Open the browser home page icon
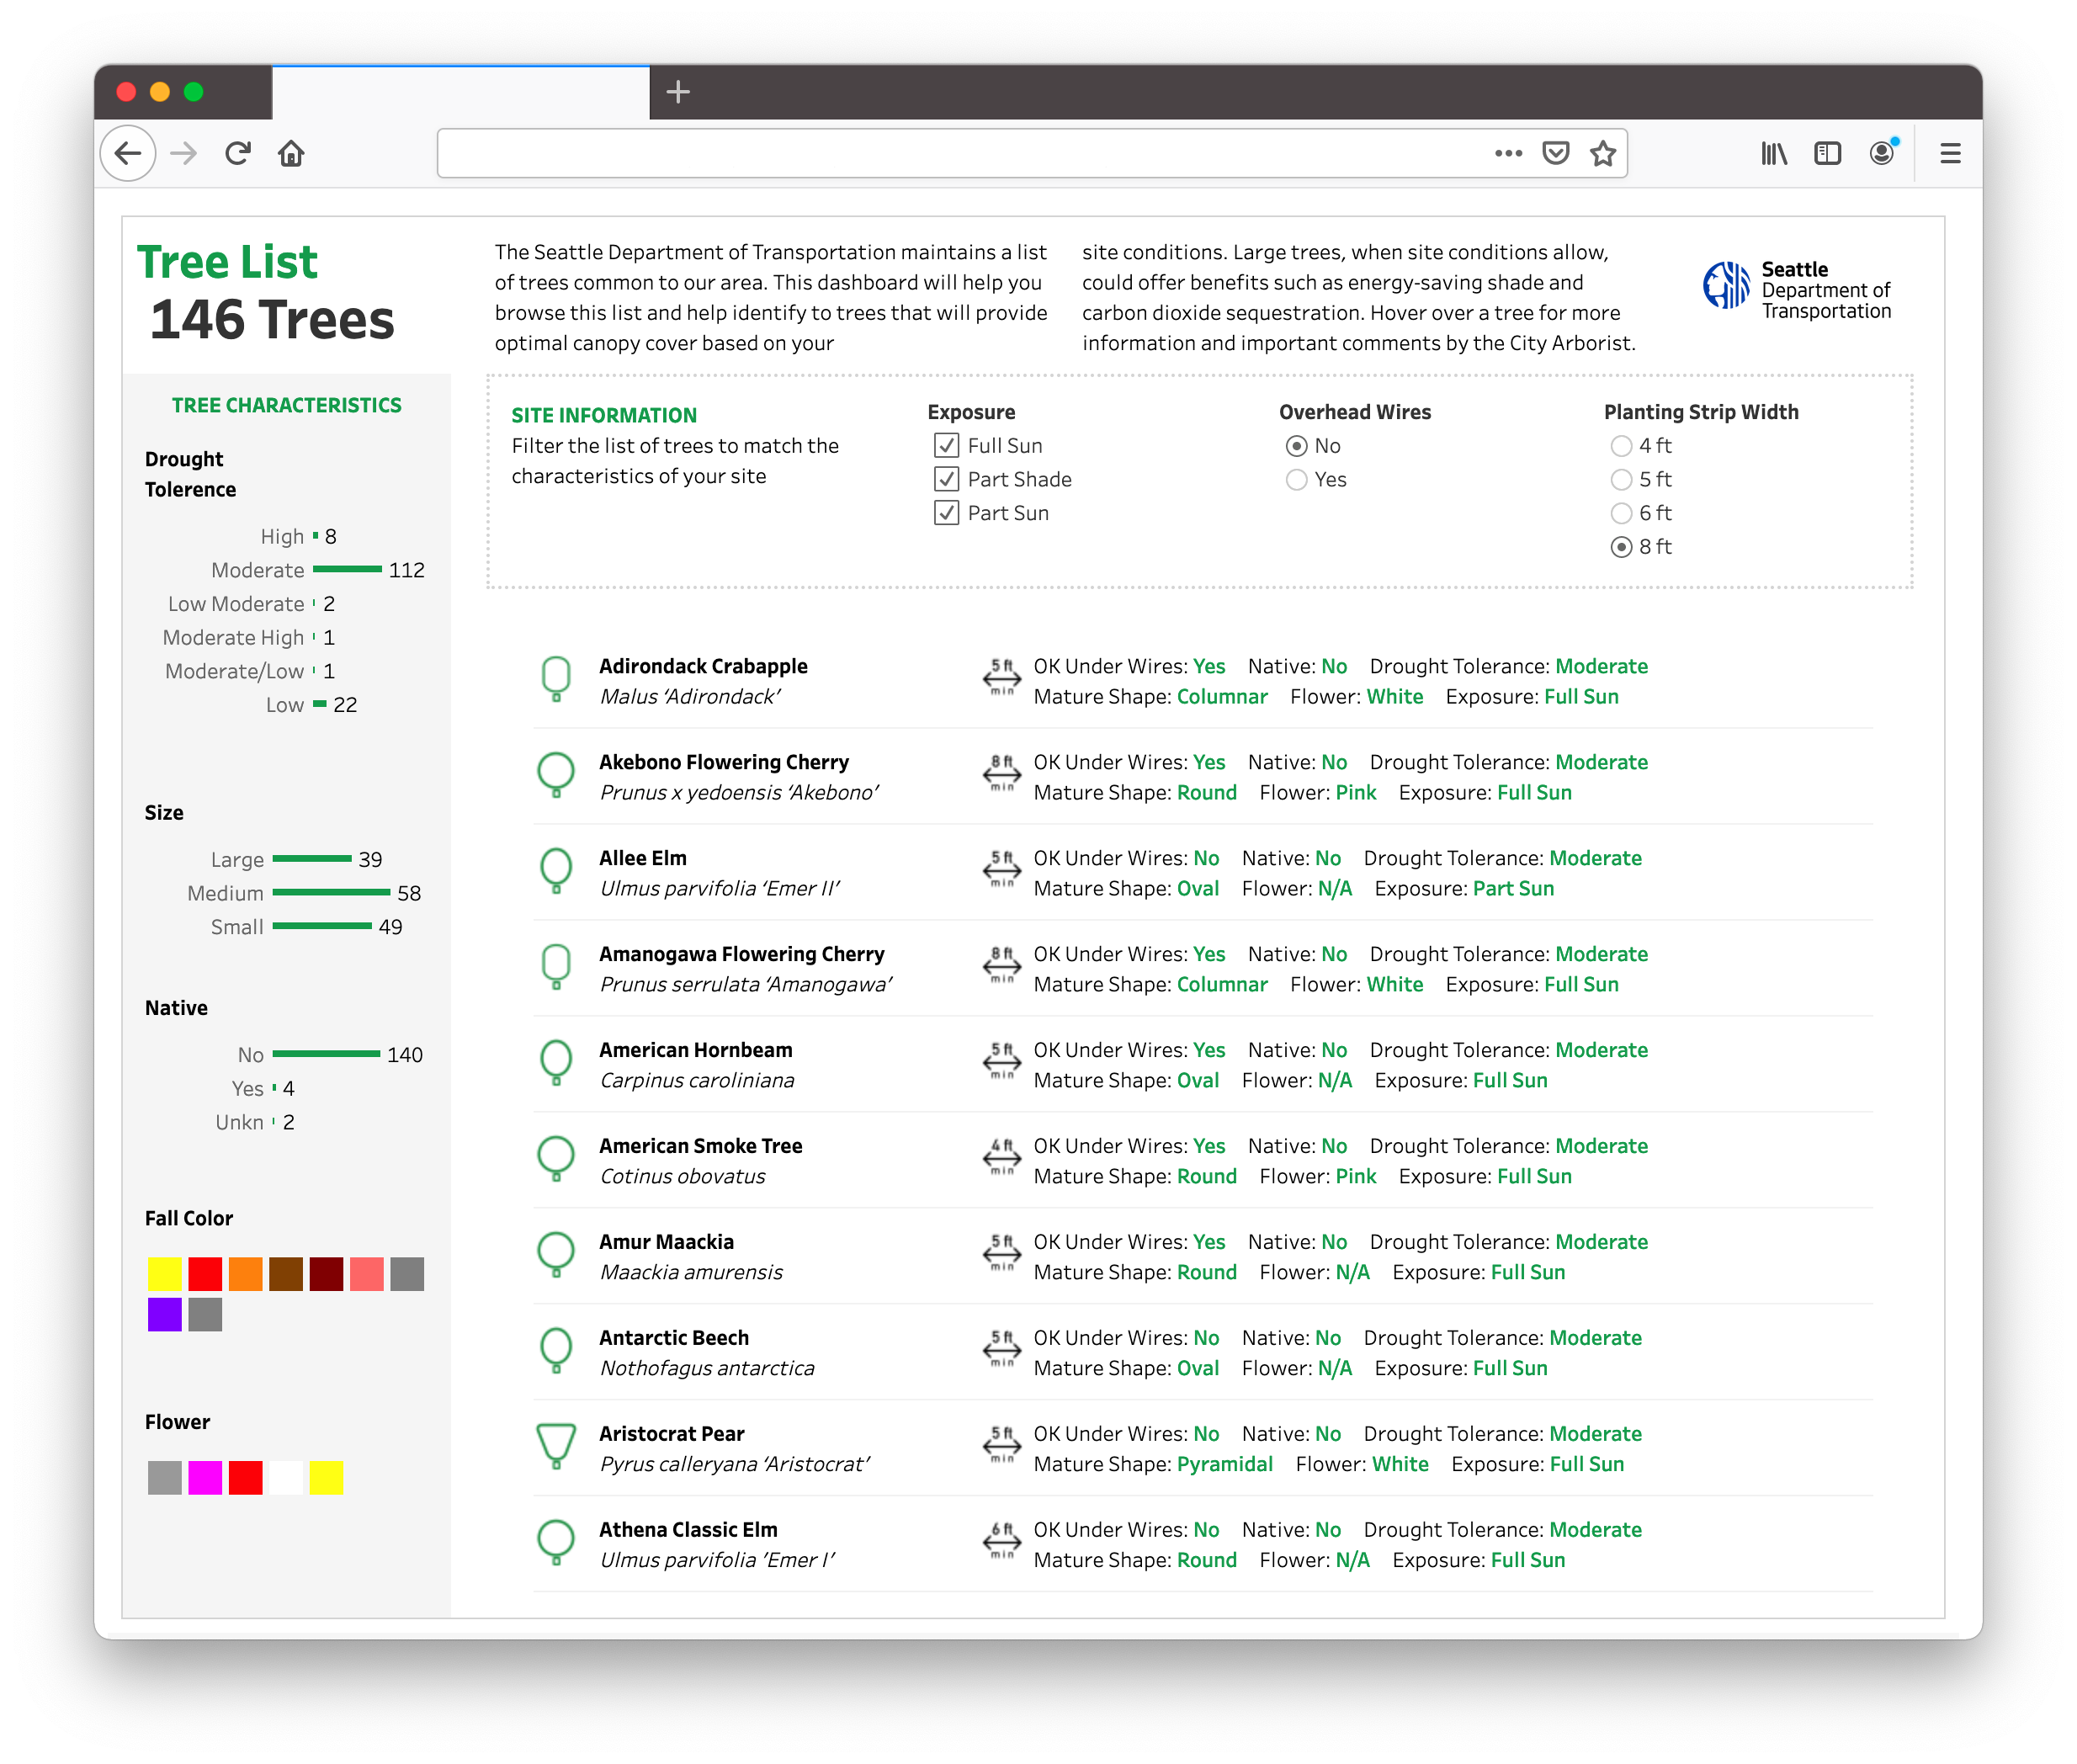This screenshot has width=2077, height=1764. (291, 153)
